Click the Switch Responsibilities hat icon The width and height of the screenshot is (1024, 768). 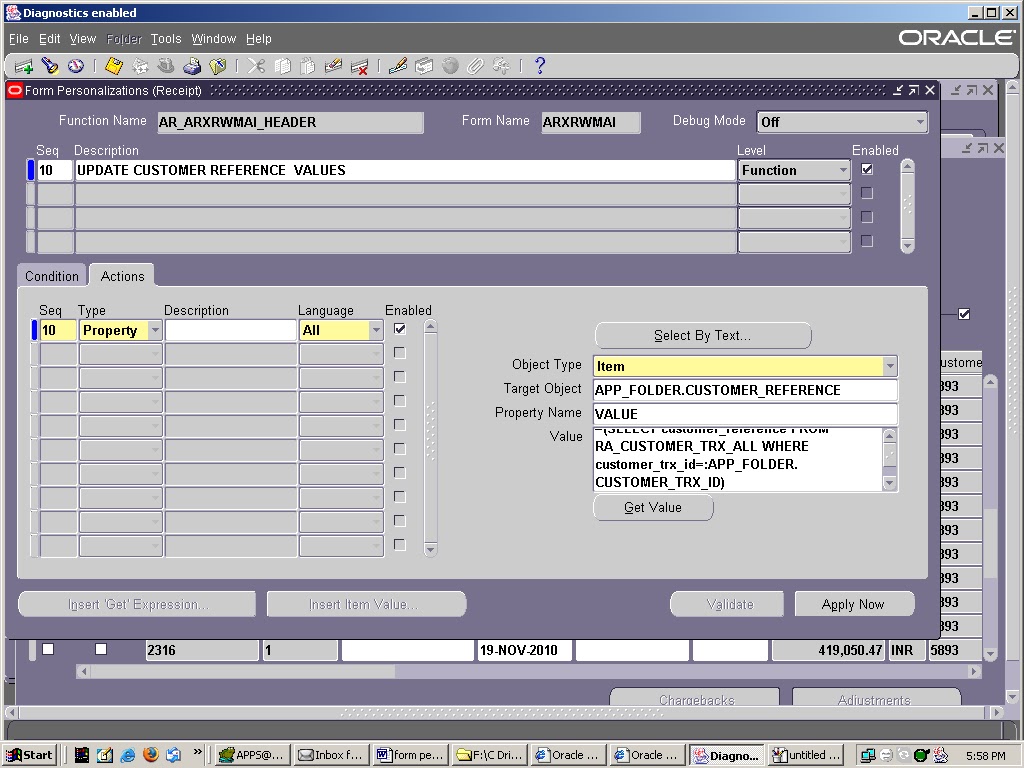166,66
